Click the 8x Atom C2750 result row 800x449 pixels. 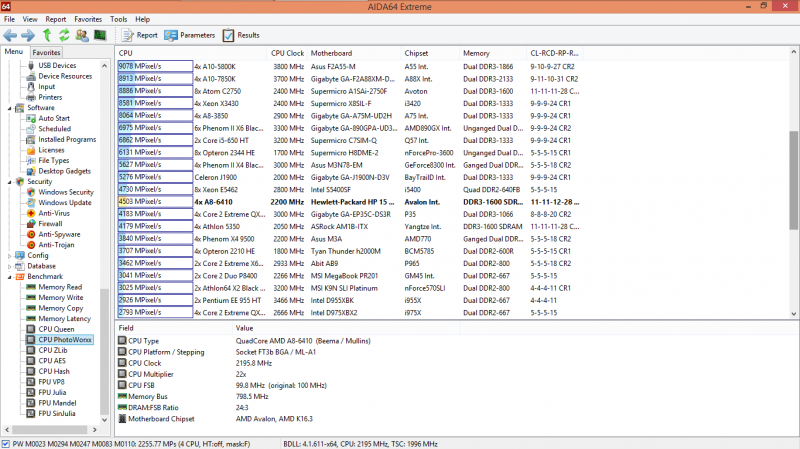[349, 91]
